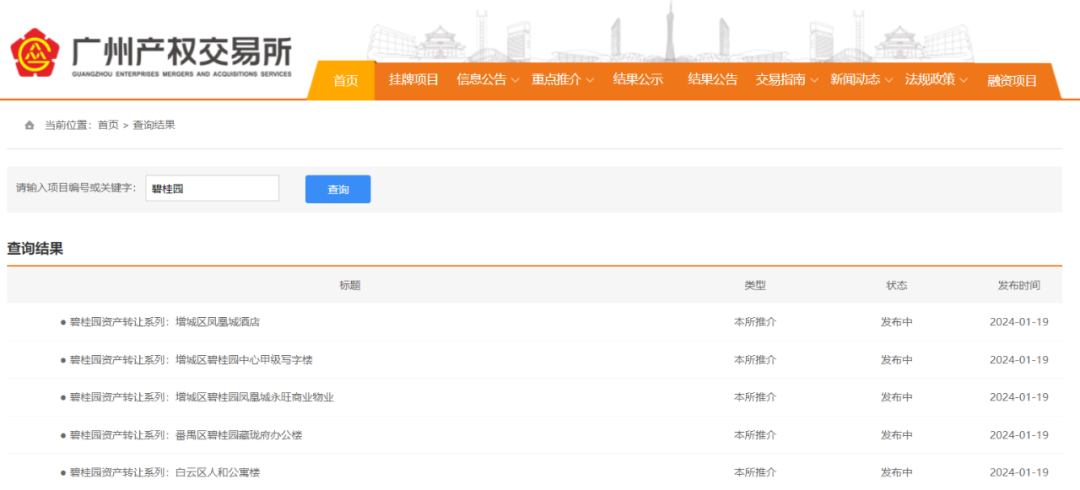1080x490 pixels.
Task: Open the 融资项目 menu item
Action: (1012, 81)
